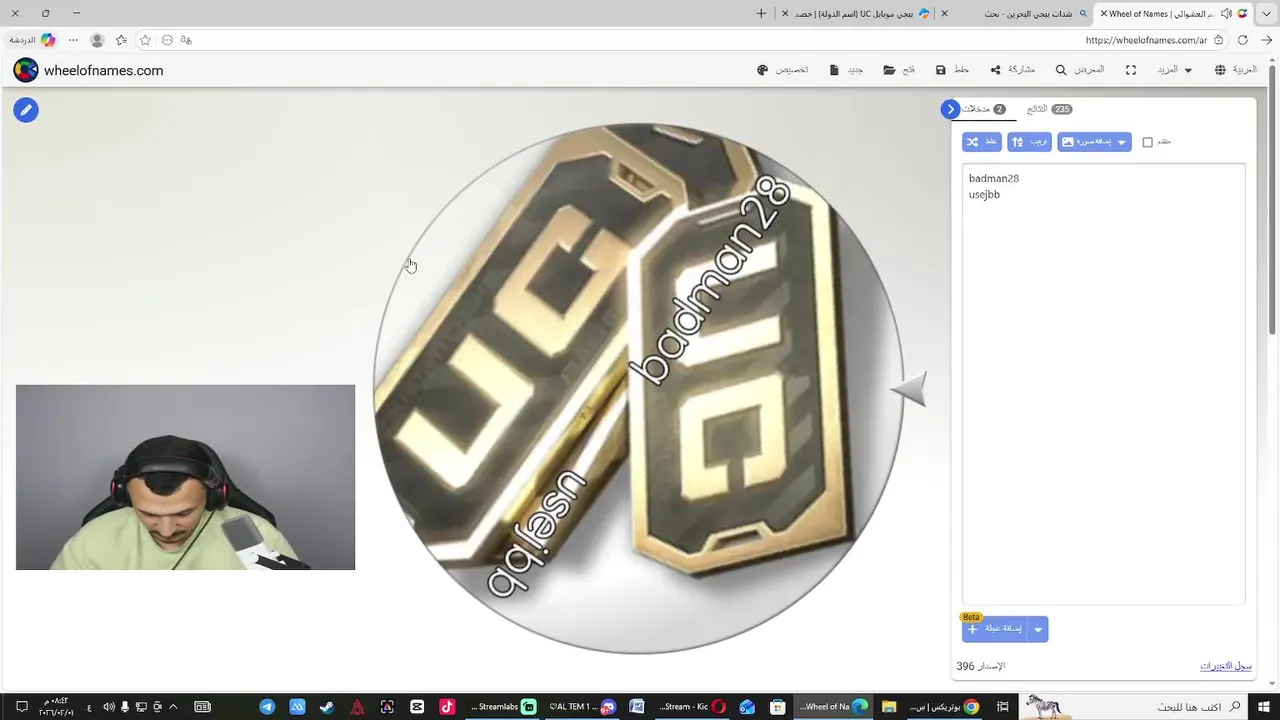
Task: Switch to the مدخلات (Entries) tab
Action: click(x=983, y=109)
